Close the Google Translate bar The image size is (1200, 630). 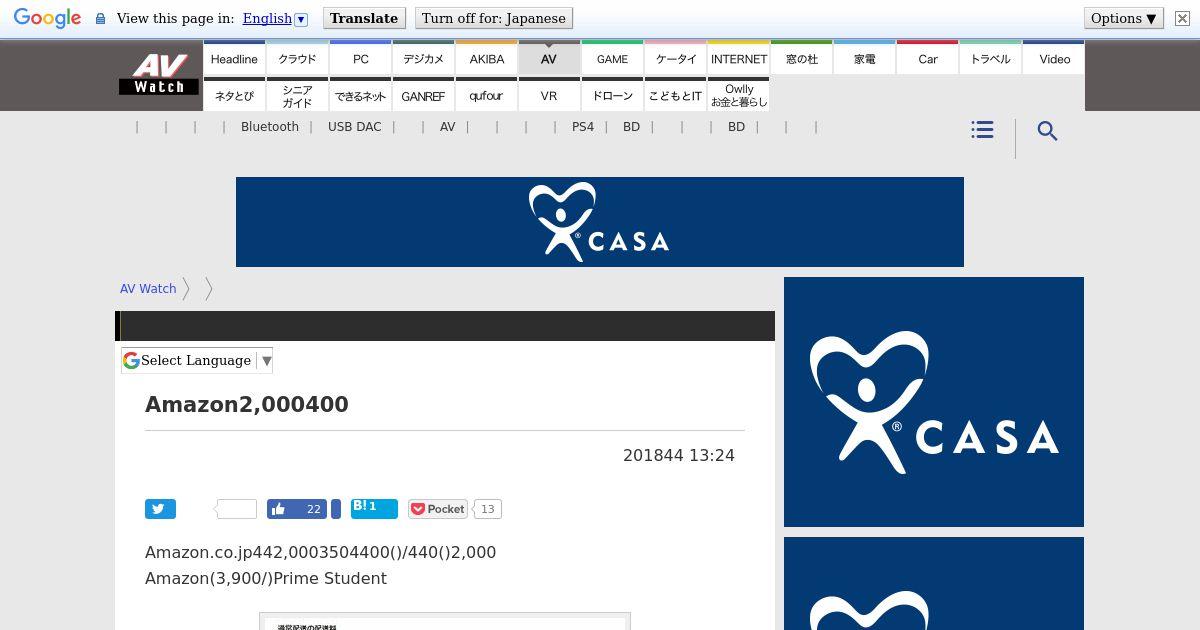(1182, 19)
